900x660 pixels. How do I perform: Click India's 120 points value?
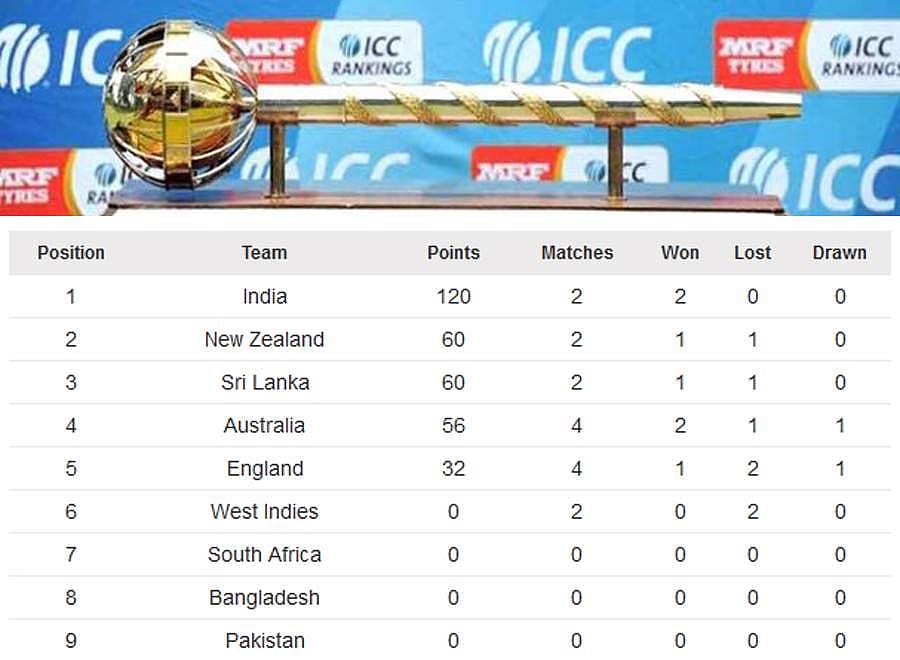click(x=453, y=297)
